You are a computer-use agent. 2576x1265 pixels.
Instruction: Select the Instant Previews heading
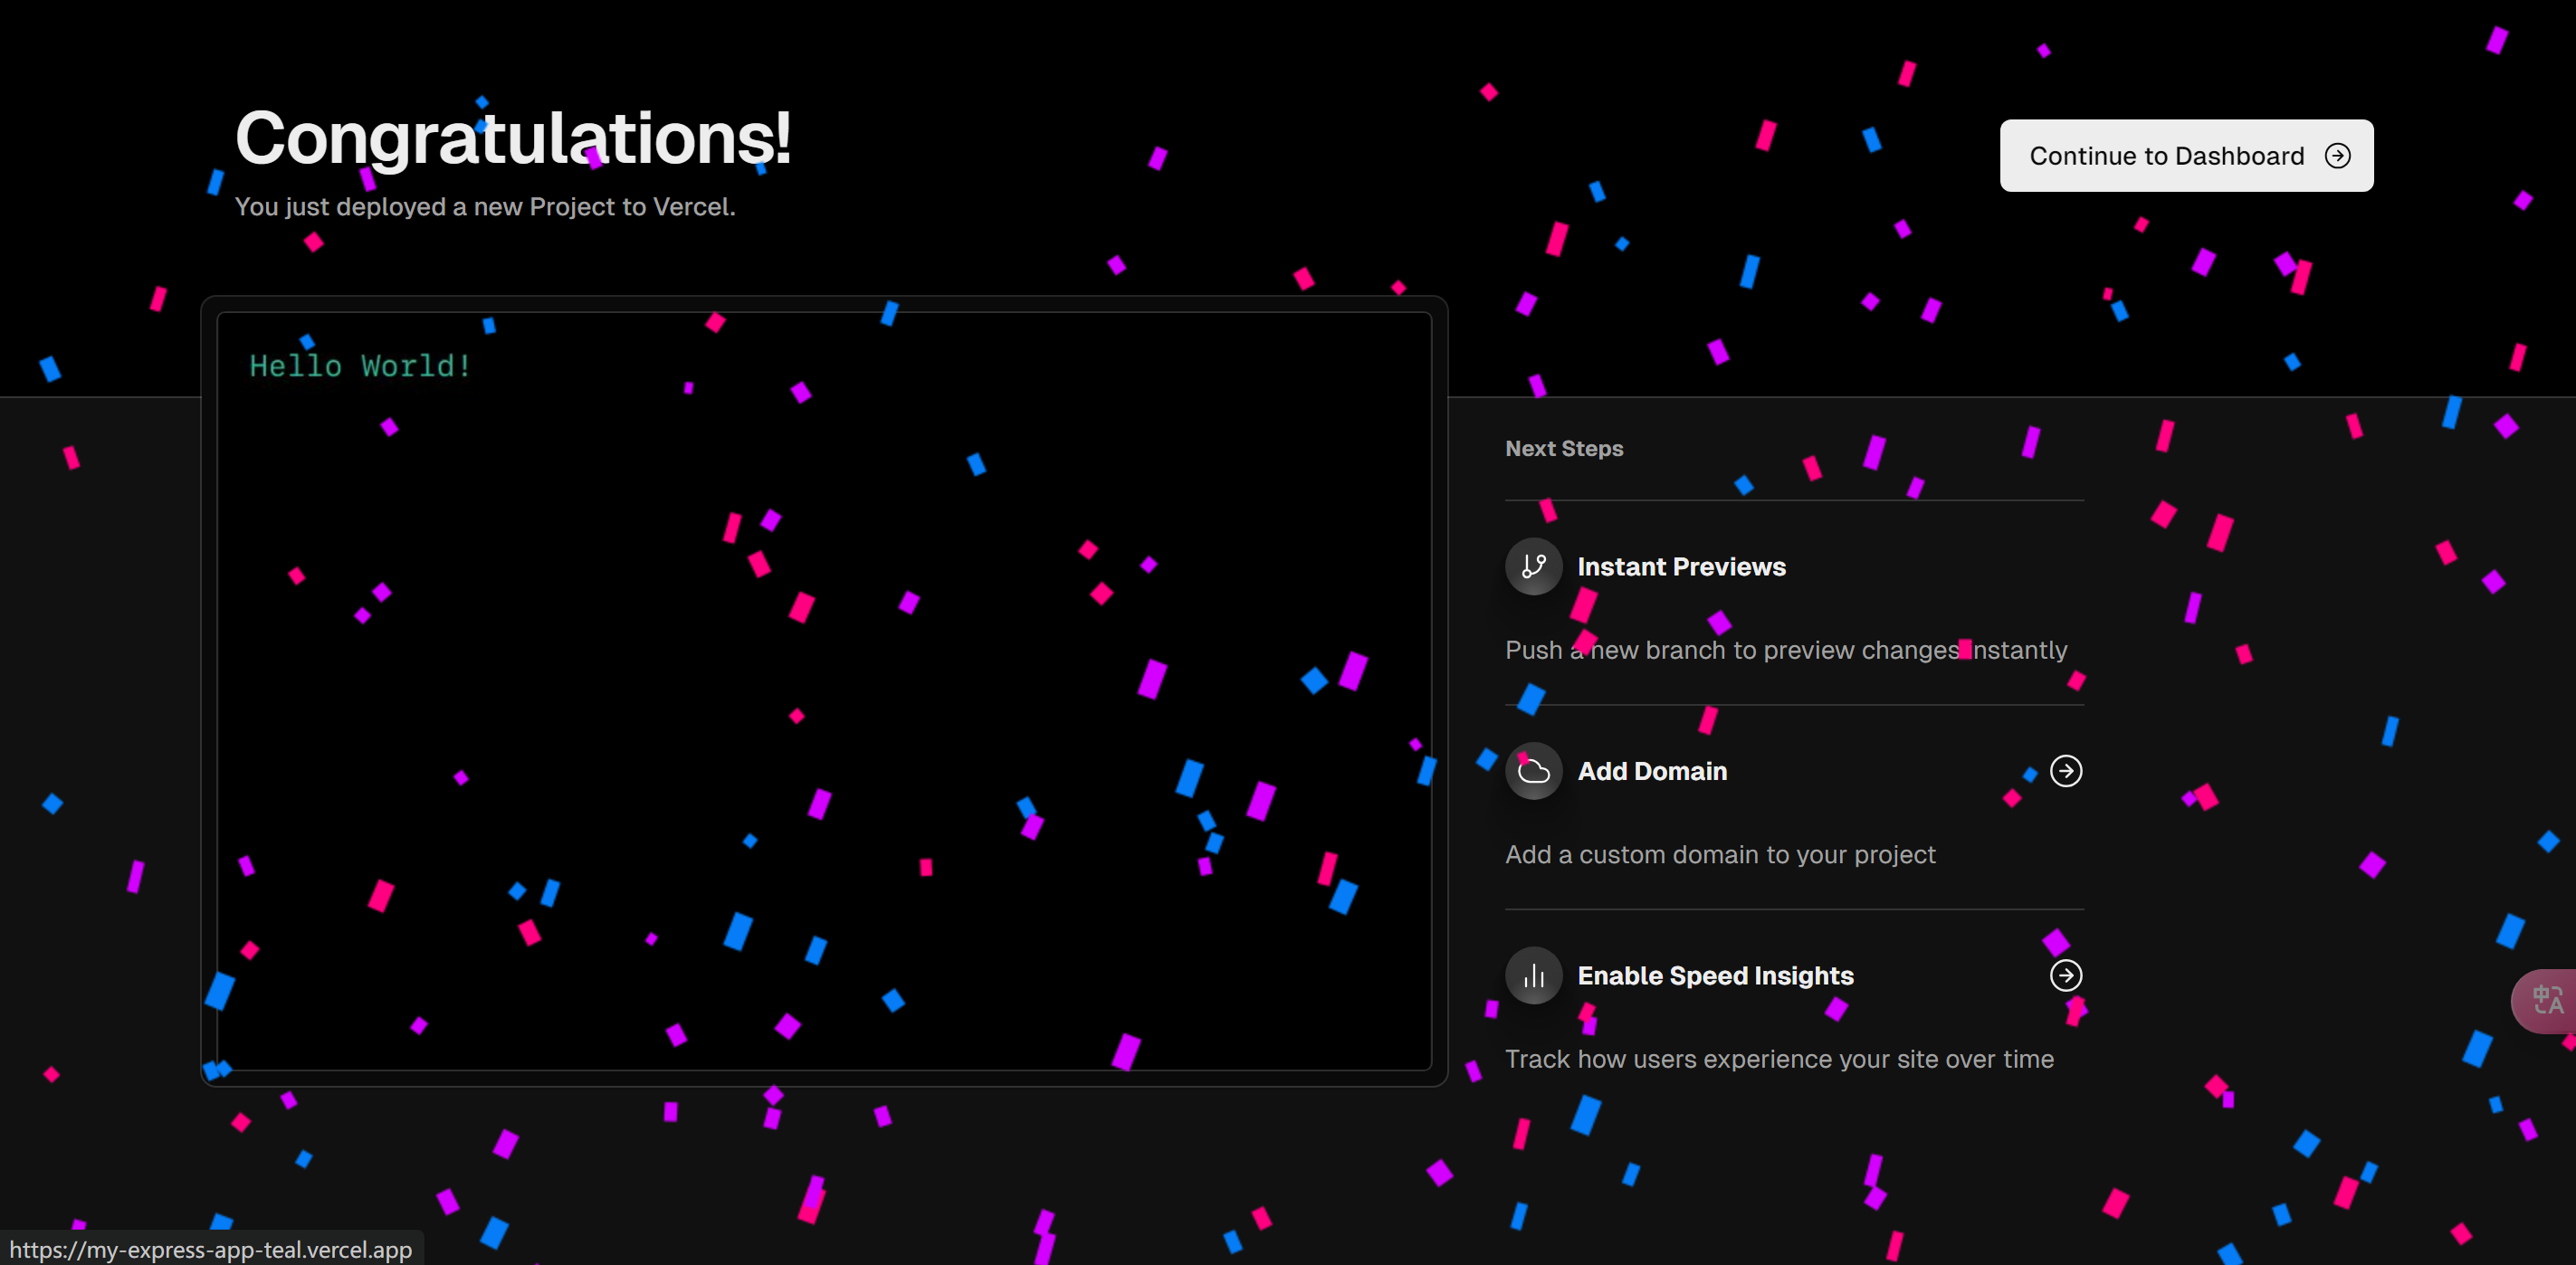pyautogui.click(x=1681, y=567)
